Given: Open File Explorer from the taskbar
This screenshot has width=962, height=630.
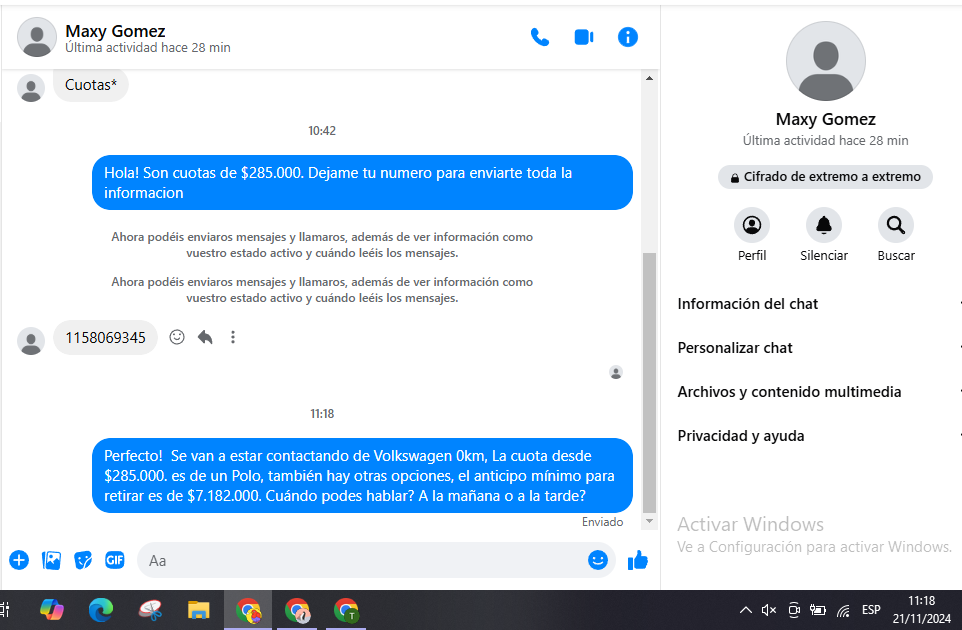Looking at the screenshot, I should click(199, 610).
